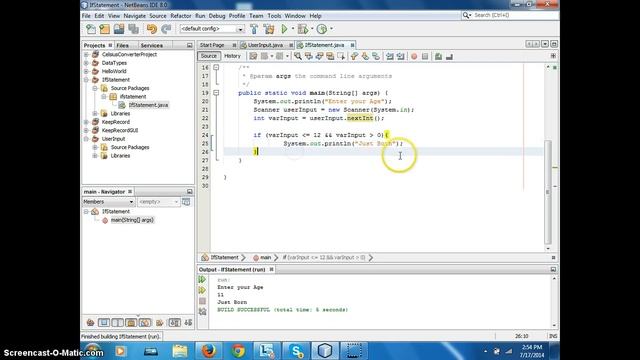Run the project with green play icon
This screenshot has height=360, width=640.
(x=284, y=29)
